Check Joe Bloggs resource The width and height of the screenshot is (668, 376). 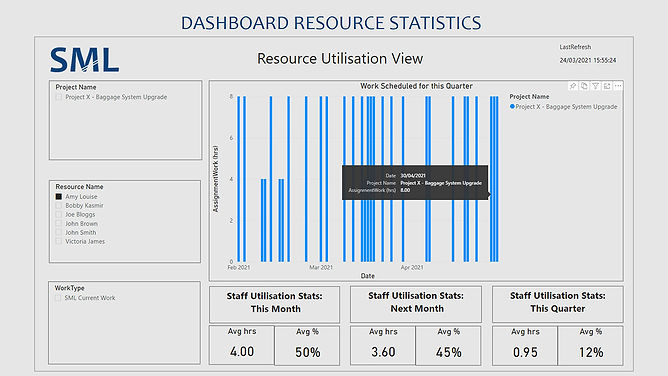click(59, 214)
